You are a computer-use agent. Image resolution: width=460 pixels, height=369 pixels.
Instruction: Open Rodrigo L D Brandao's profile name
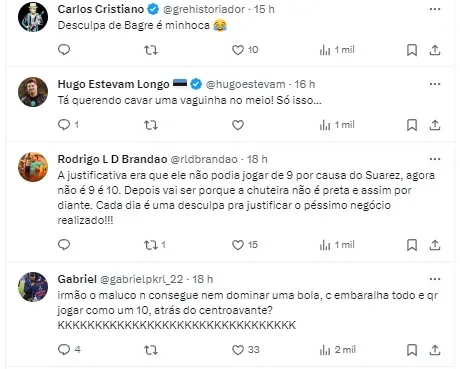coord(112,159)
